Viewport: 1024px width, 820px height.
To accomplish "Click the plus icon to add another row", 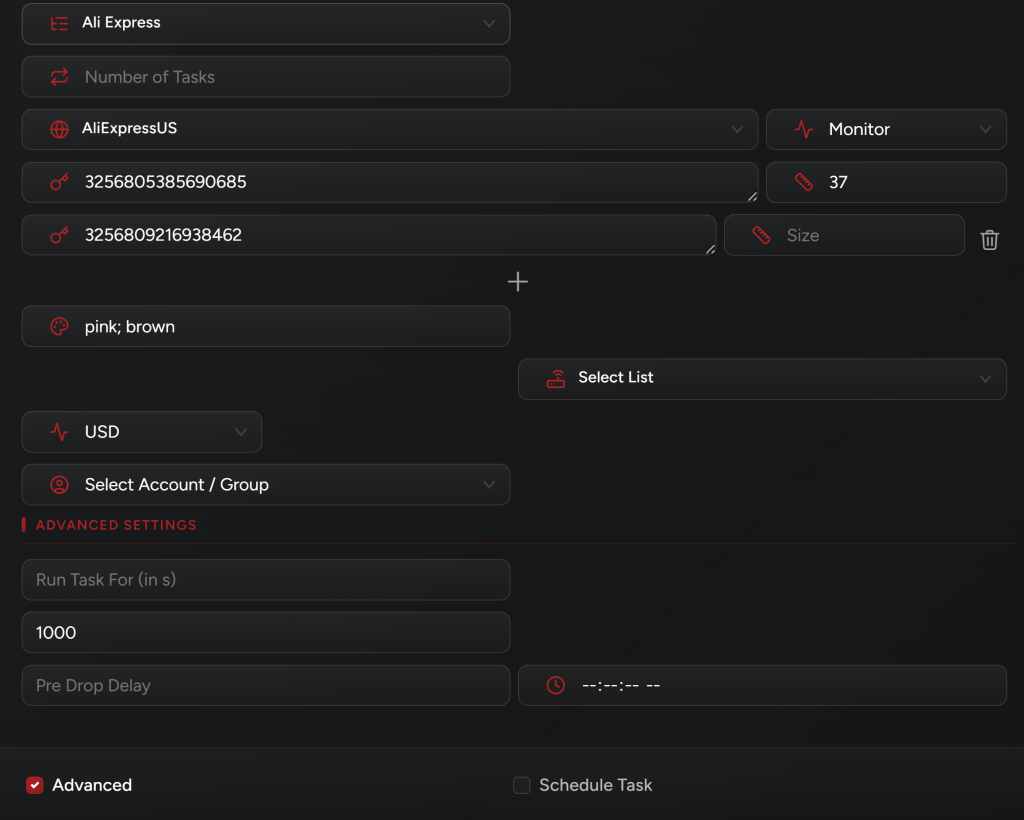I will [518, 282].
